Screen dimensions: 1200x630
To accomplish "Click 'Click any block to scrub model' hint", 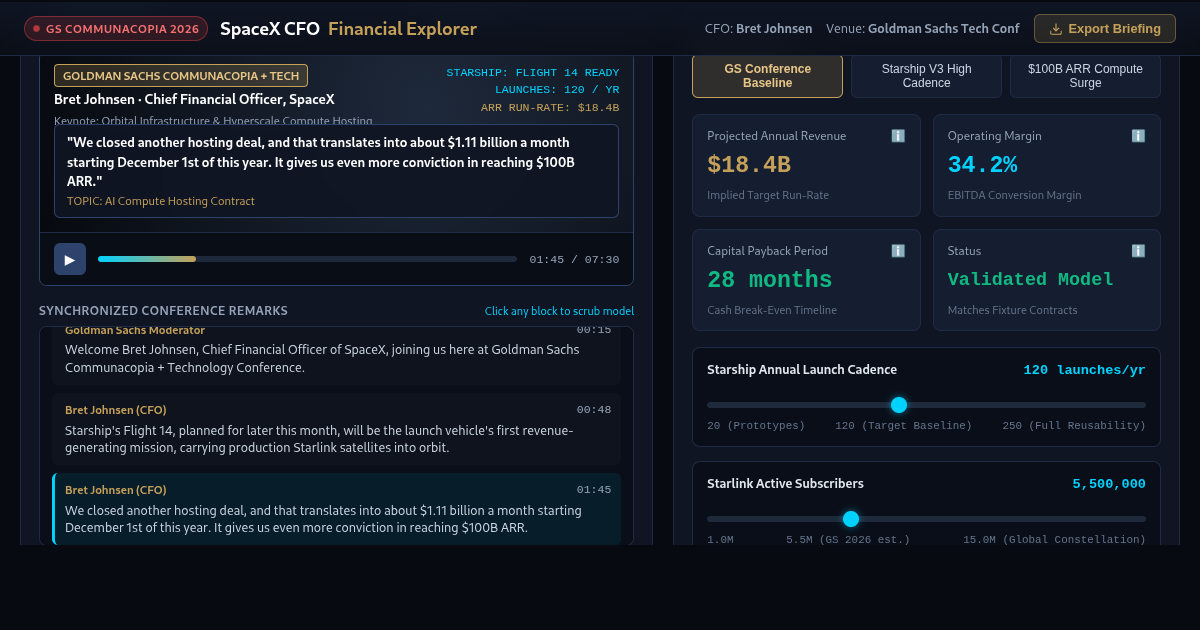I will point(559,311).
